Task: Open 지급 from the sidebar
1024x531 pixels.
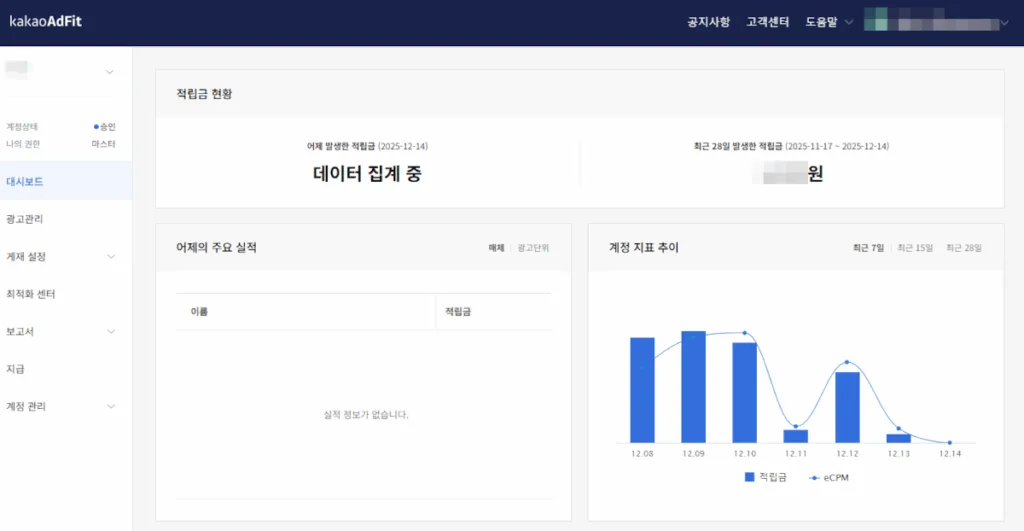Action: click(15, 369)
